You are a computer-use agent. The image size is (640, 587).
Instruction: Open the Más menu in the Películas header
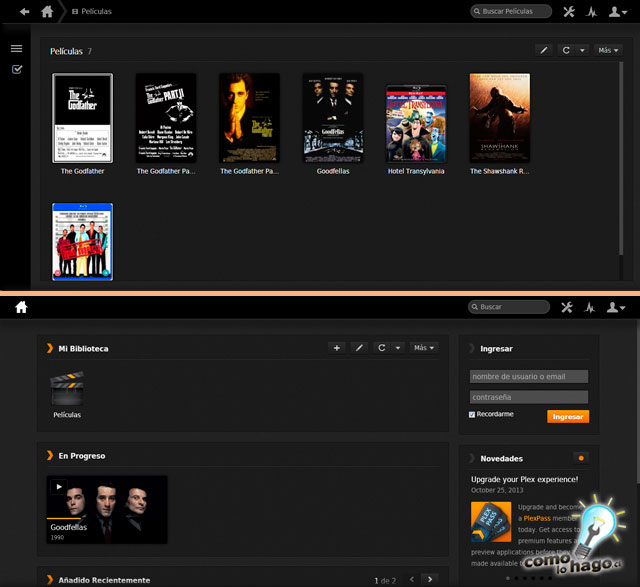608,50
